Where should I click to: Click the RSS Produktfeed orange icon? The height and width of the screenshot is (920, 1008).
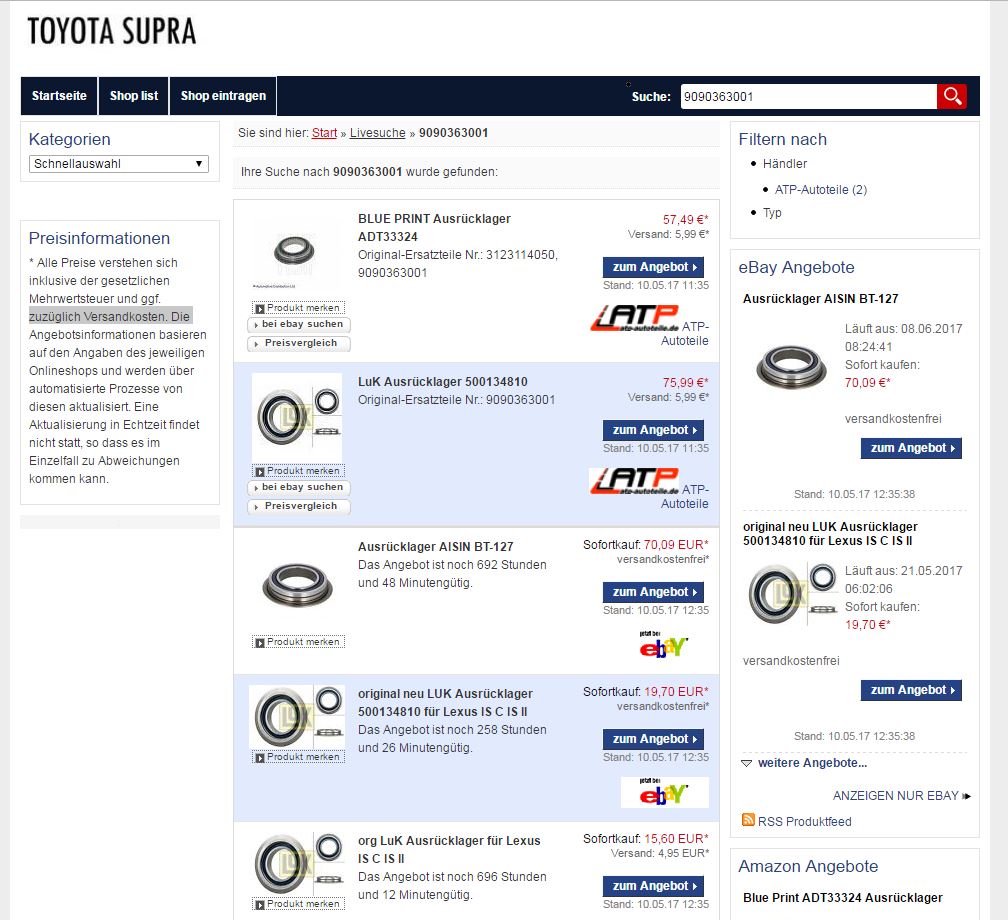pyautogui.click(x=748, y=820)
